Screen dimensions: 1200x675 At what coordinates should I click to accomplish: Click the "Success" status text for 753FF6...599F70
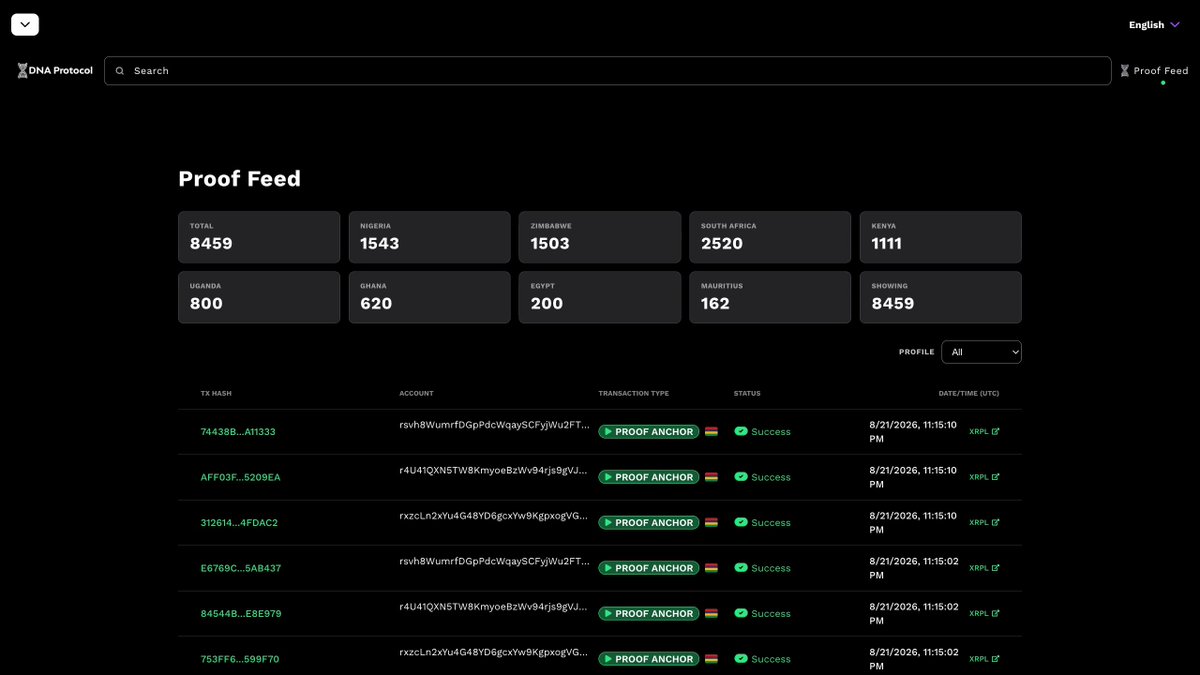point(771,659)
